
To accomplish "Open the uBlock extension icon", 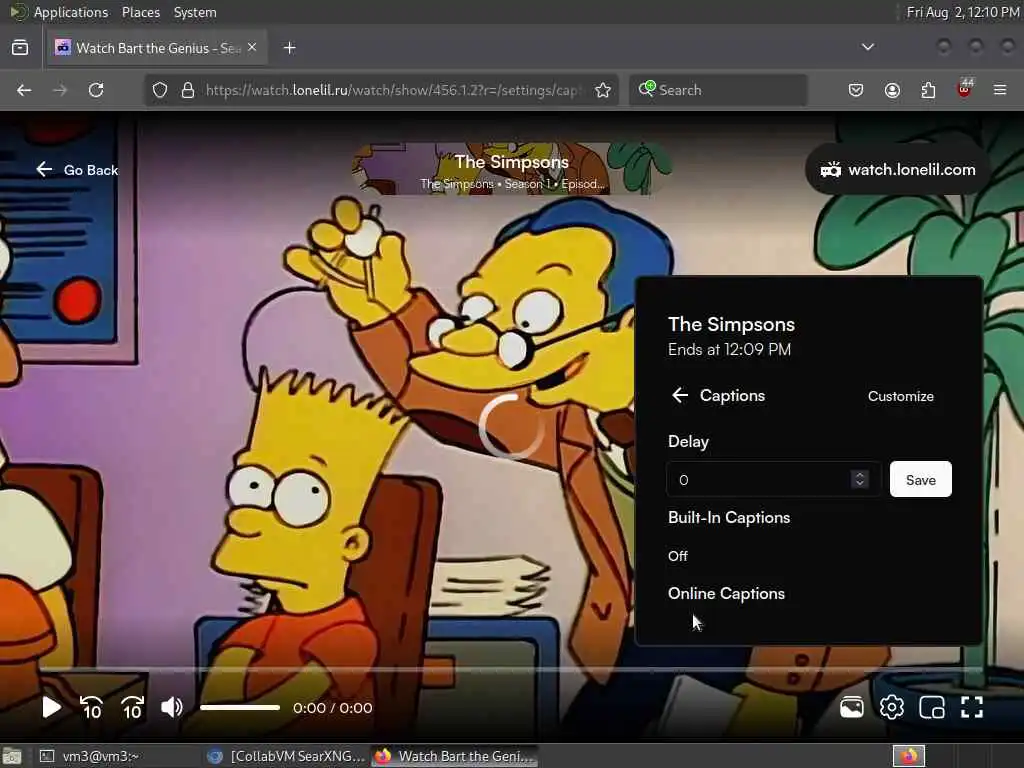I will point(964,89).
